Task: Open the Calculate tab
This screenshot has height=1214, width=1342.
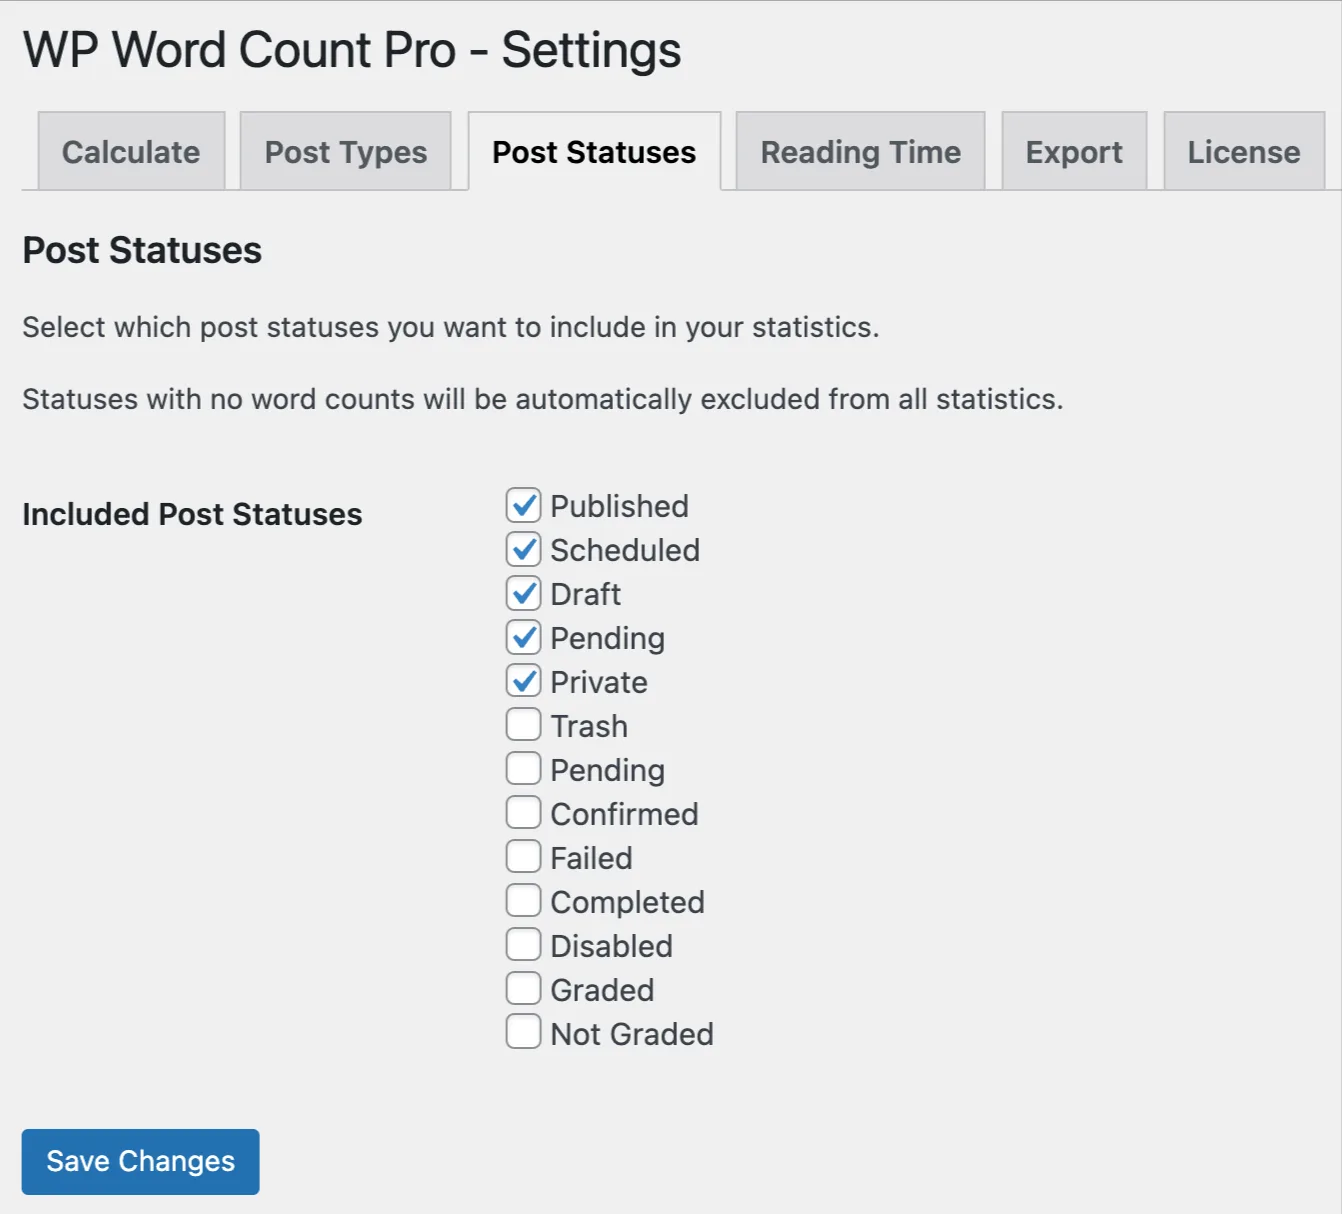Action: (131, 152)
